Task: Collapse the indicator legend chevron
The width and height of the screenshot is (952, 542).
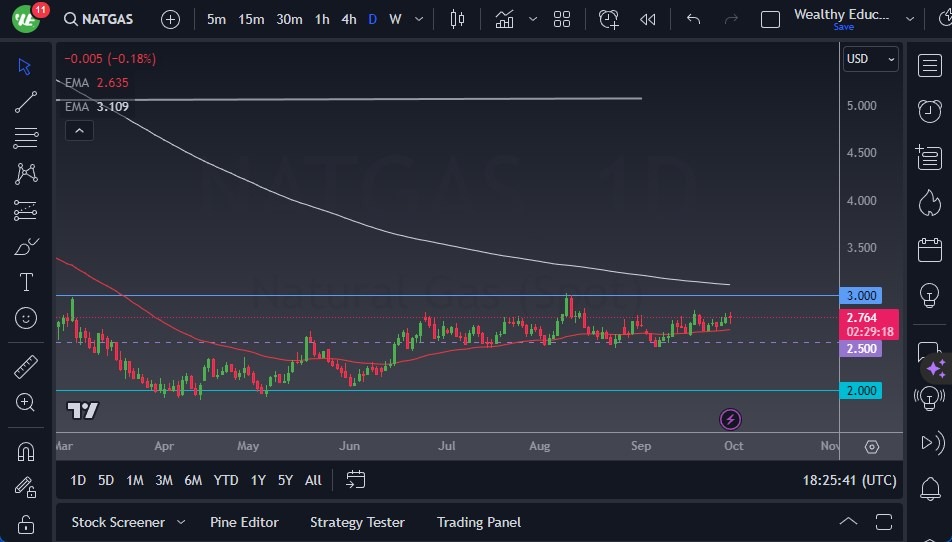Action: (x=78, y=130)
